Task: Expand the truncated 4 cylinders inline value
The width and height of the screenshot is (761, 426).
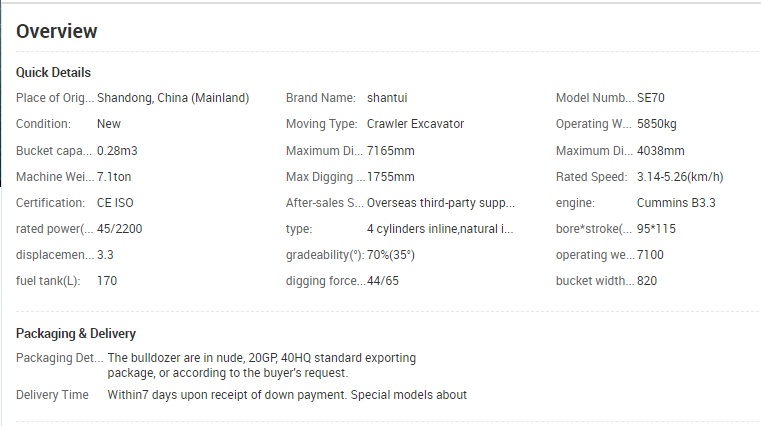Action: (x=440, y=229)
